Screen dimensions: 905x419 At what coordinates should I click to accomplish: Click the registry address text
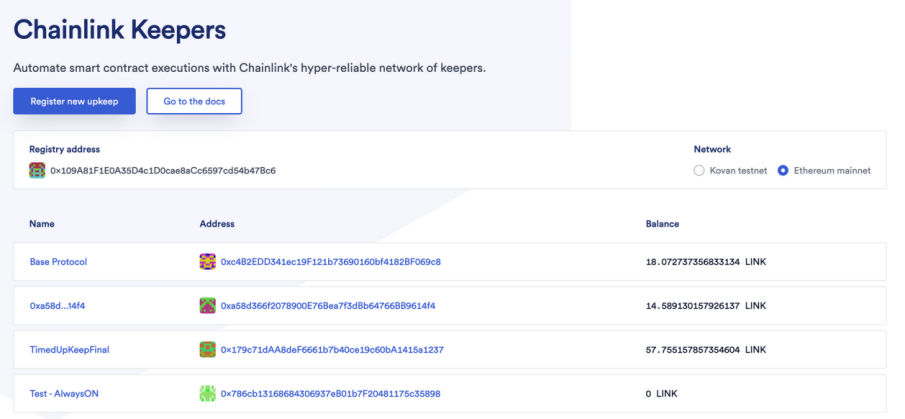[x=163, y=171]
